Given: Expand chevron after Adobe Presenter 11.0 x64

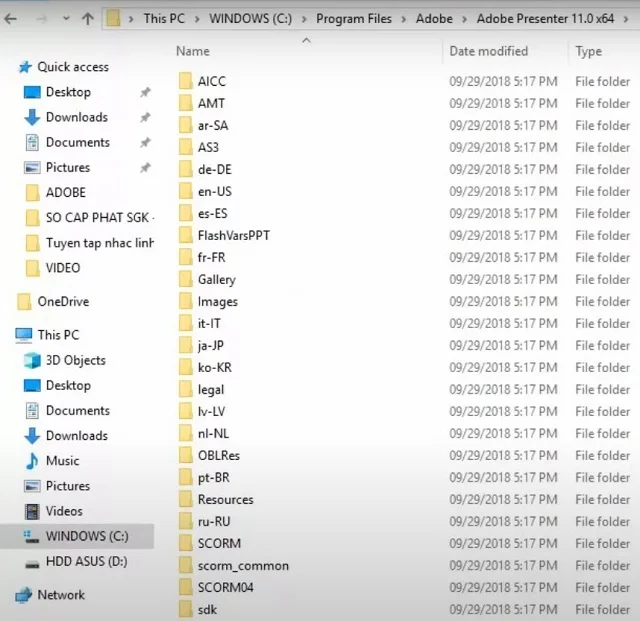Looking at the screenshot, I should (x=626, y=19).
